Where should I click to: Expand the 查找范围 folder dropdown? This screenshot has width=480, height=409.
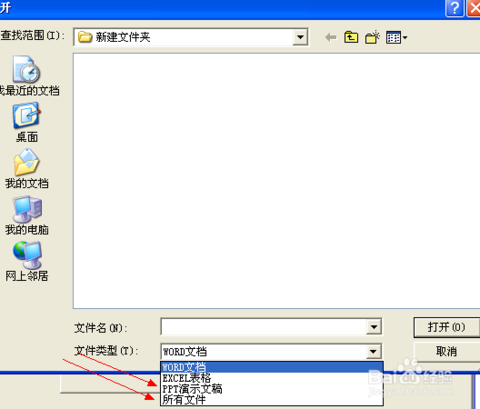pos(300,37)
